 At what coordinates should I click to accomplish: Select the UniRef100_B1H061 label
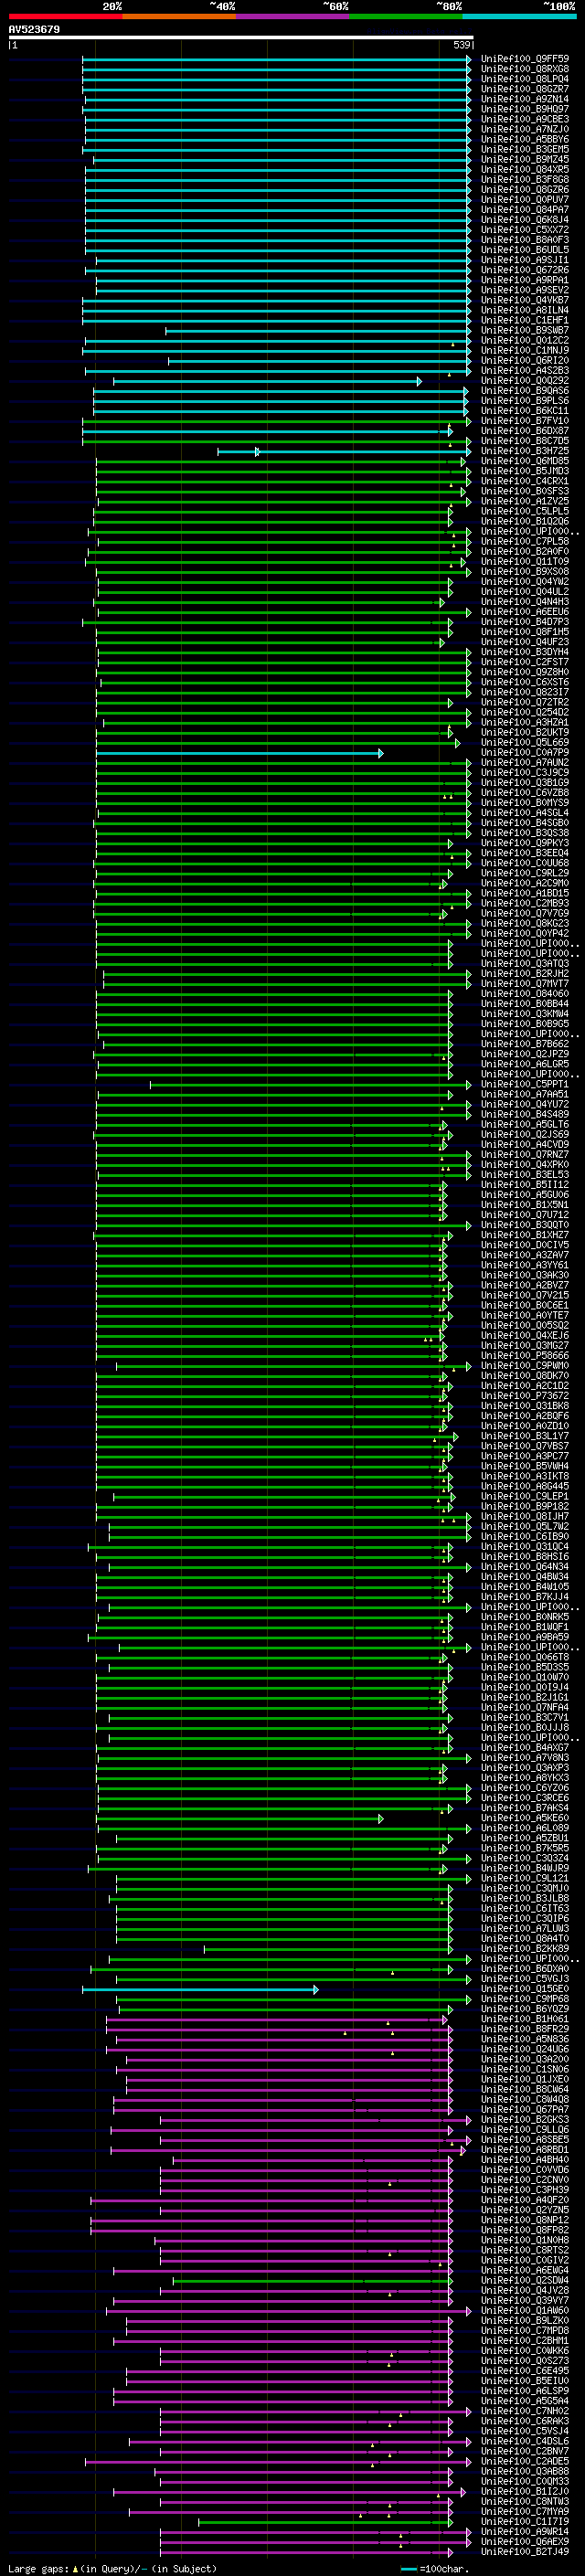pyautogui.click(x=525, y=2019)
